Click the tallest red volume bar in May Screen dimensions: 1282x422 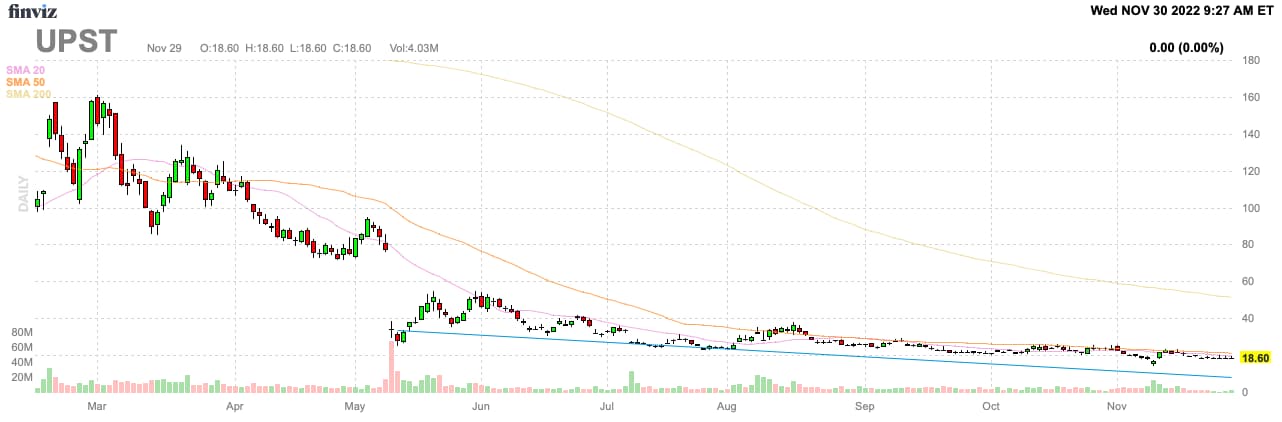(x=391, y=366)
